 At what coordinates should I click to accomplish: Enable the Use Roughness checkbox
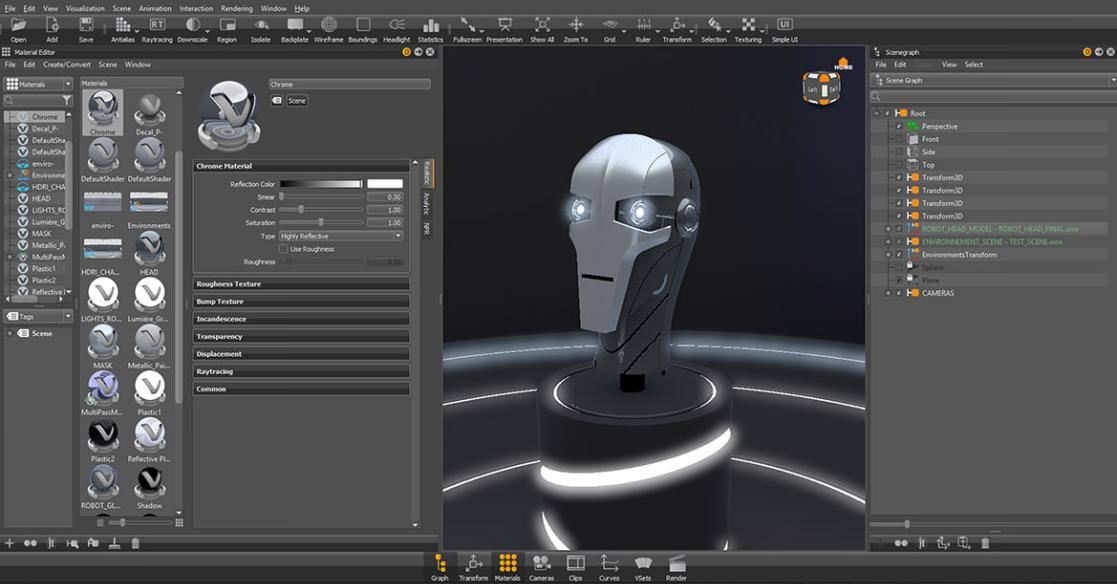coord(284,249)
